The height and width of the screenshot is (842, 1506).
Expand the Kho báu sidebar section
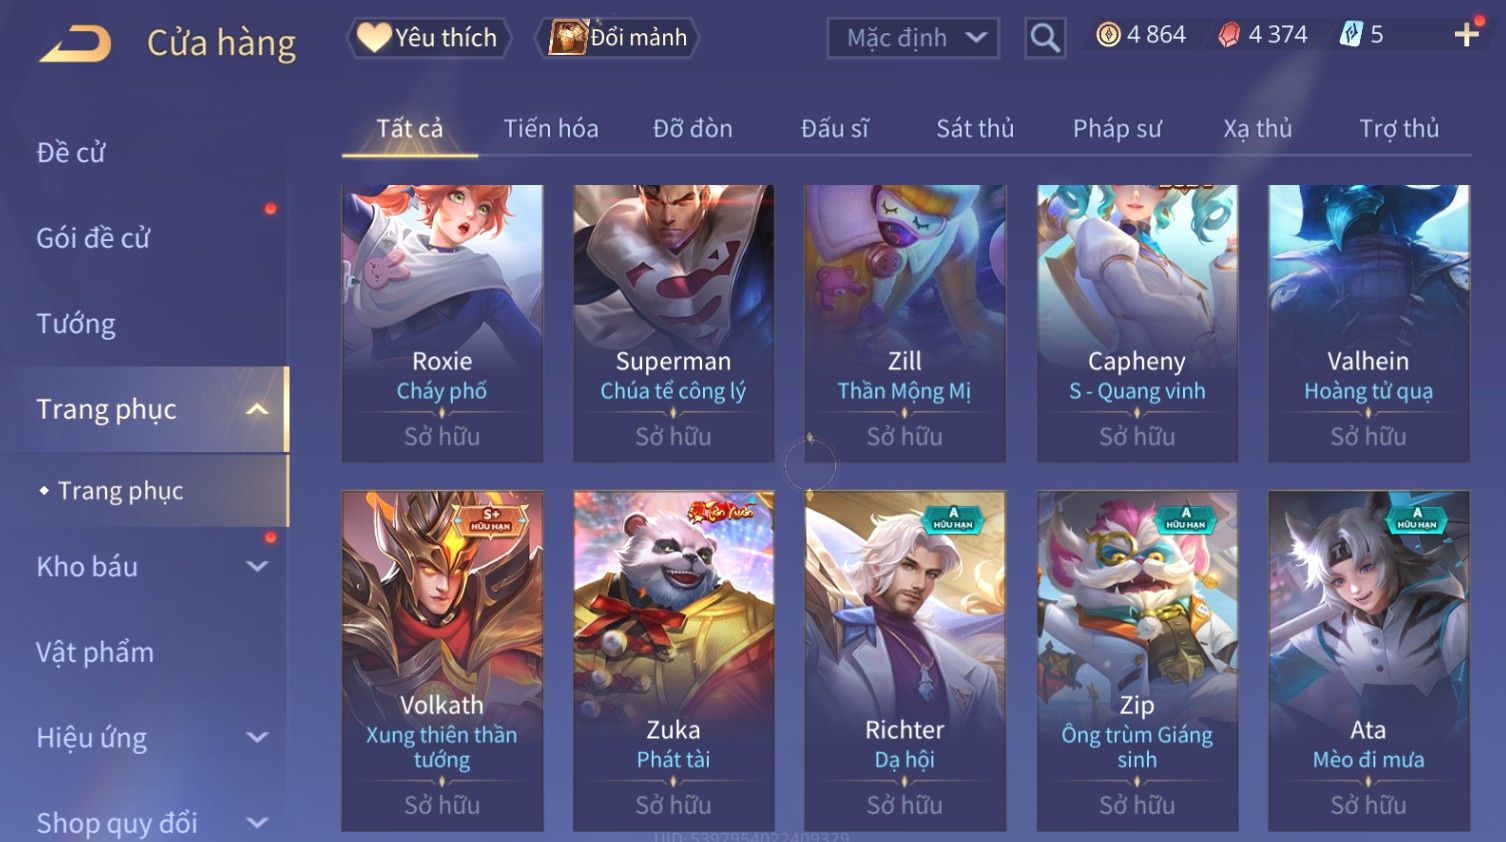pos(257,566)
